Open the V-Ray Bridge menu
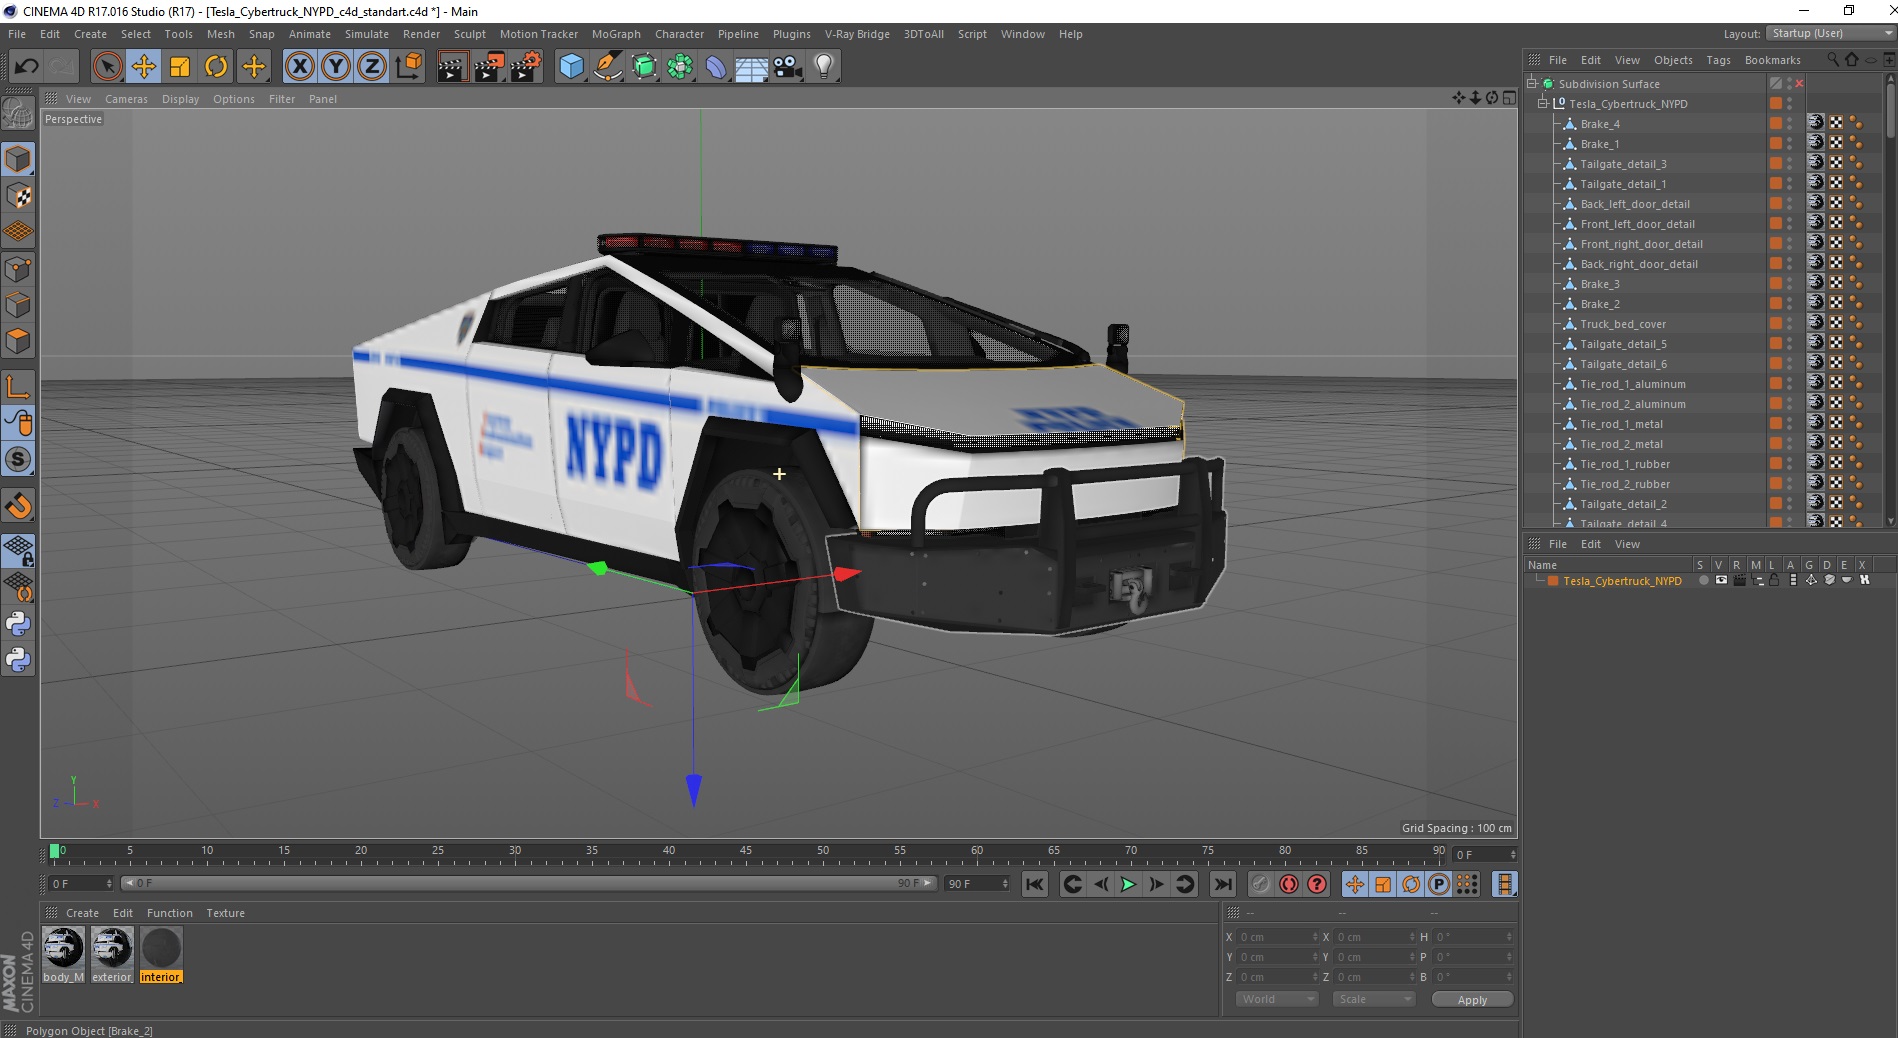 tap(857, 34)
